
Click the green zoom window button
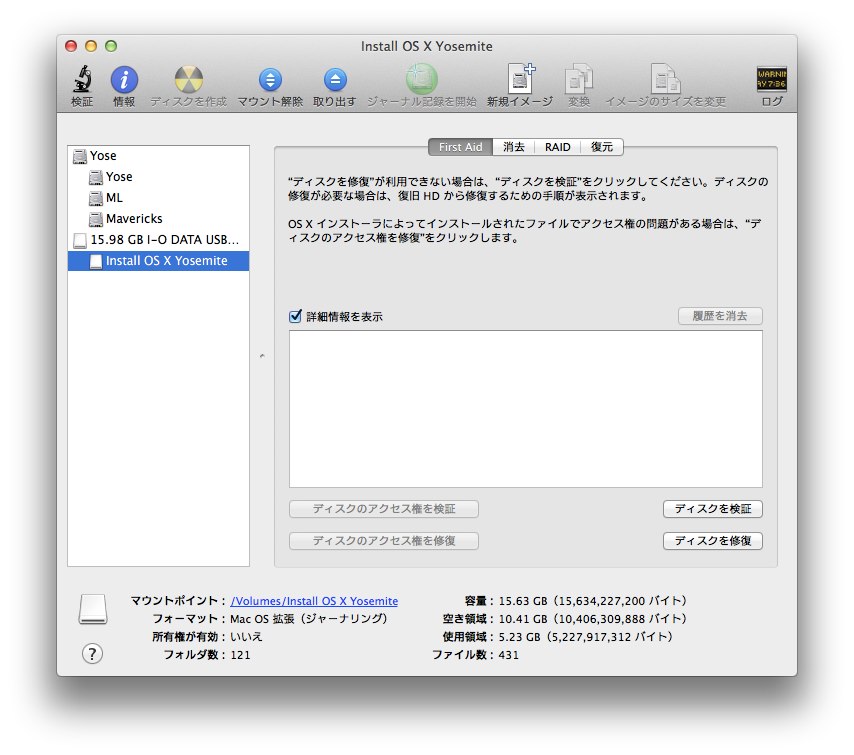point(111,46)
